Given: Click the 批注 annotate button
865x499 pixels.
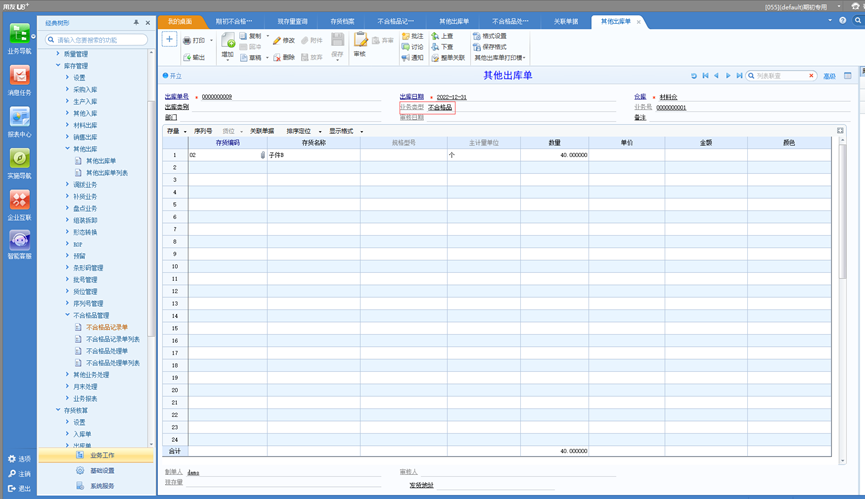Looking at the screenshot, I should [x=413, y=36].
